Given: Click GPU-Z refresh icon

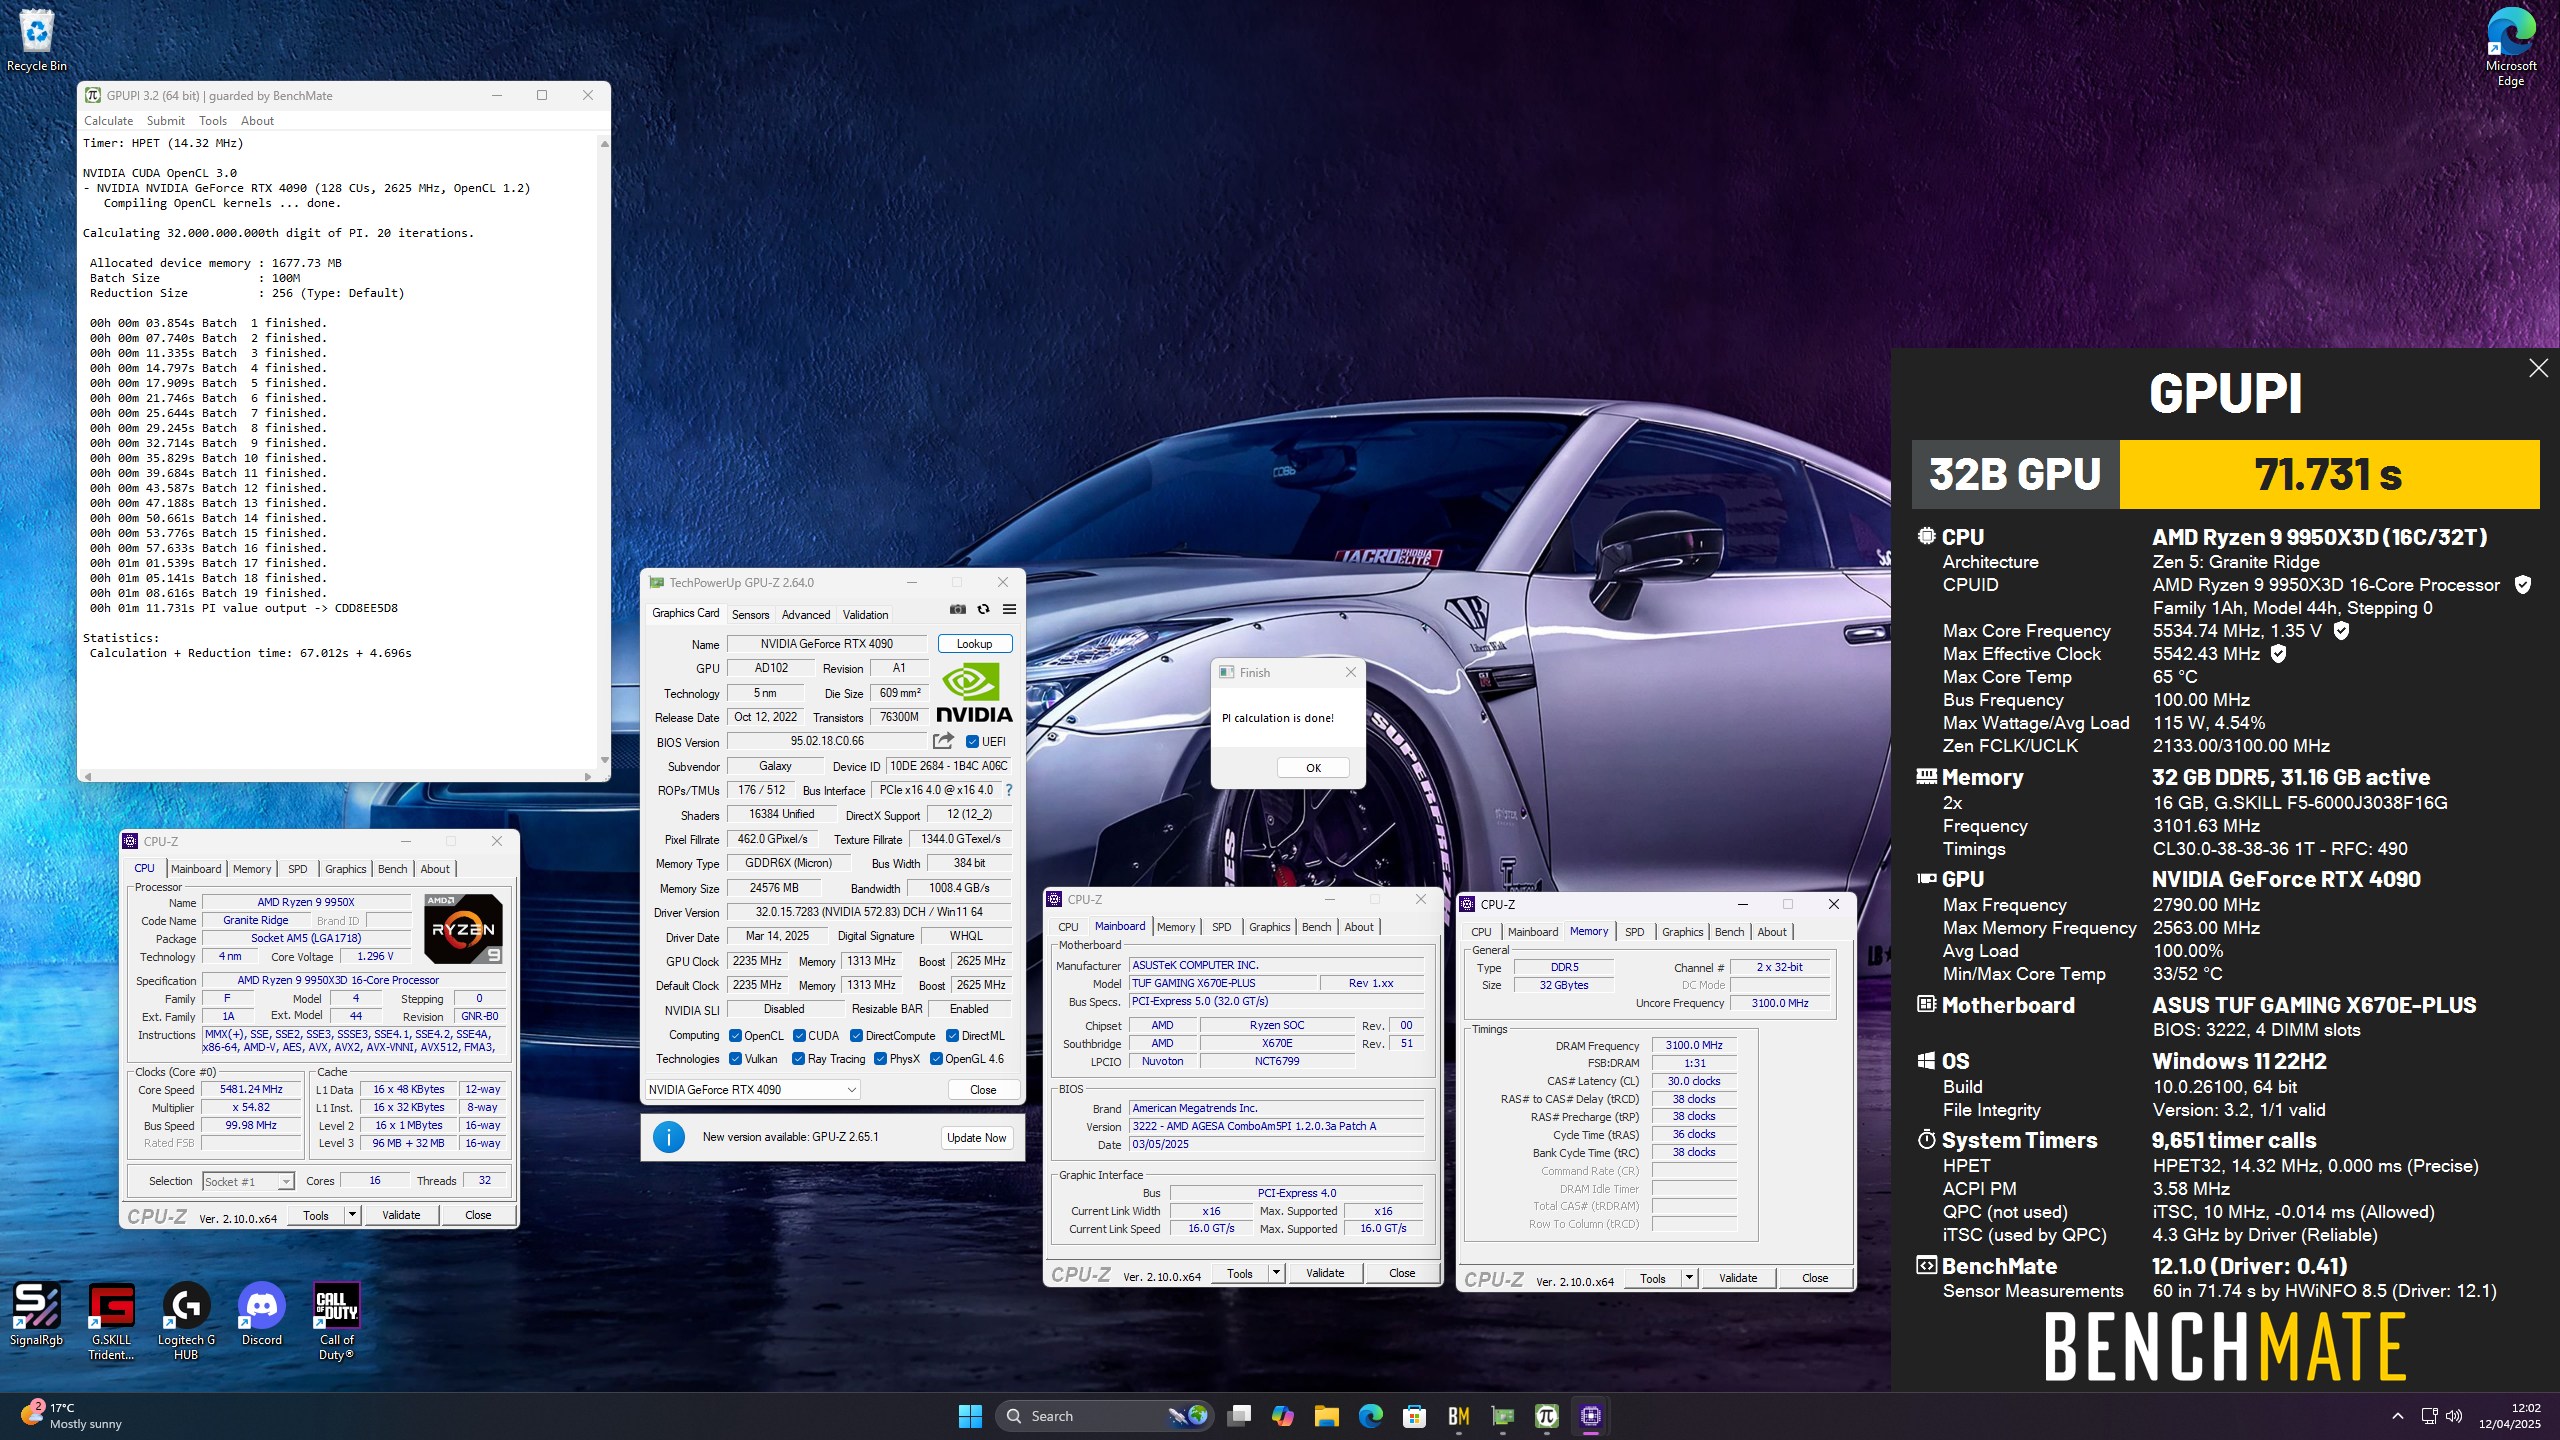Looking at the screenshot, I should pos(984,609).
